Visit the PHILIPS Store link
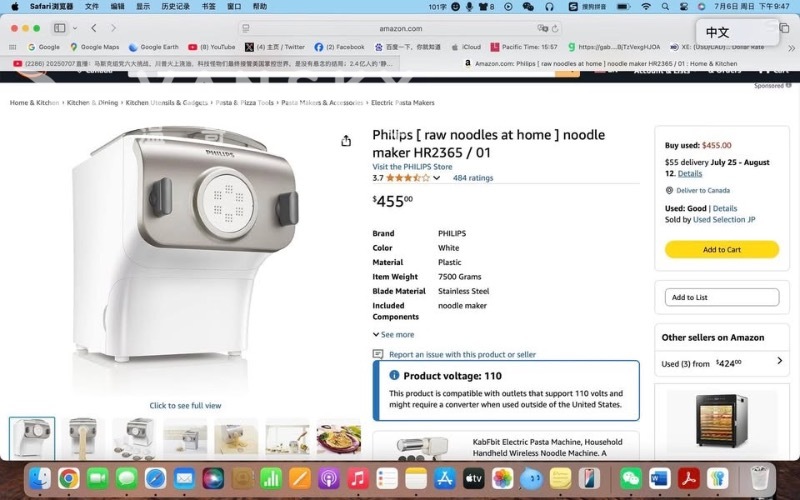This screenshot has width=800, height=500. click(412, 167)
